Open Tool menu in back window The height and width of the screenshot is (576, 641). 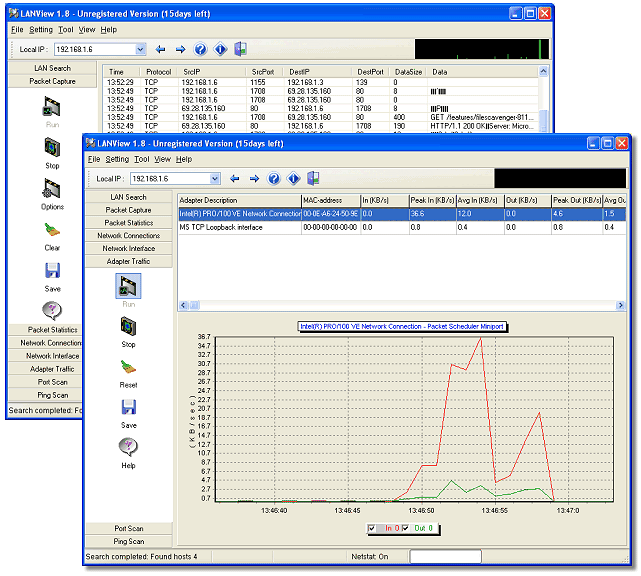[x=65, y=29]
